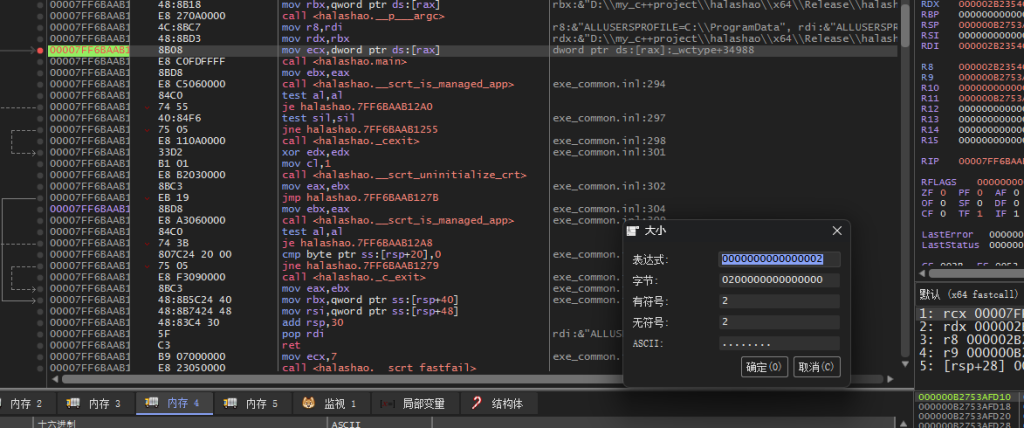Select the 无符号 unsigned value field
Screen dimensions: 1024x428
(779, 322)
